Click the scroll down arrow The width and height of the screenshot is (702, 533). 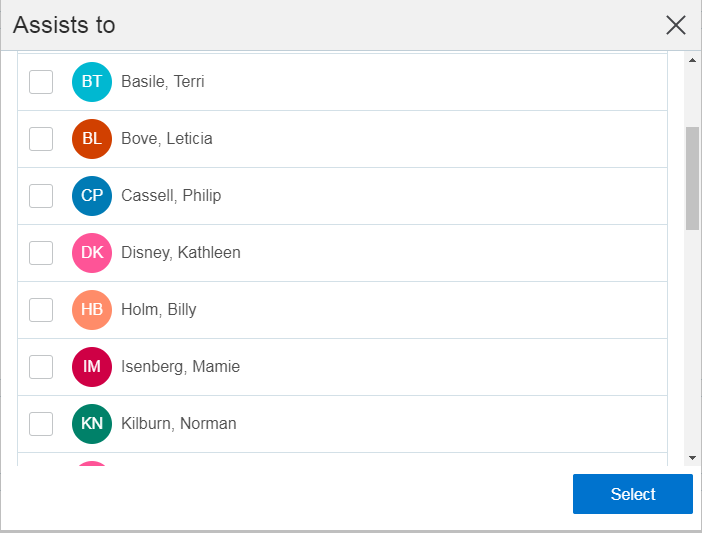pos(692,457)
